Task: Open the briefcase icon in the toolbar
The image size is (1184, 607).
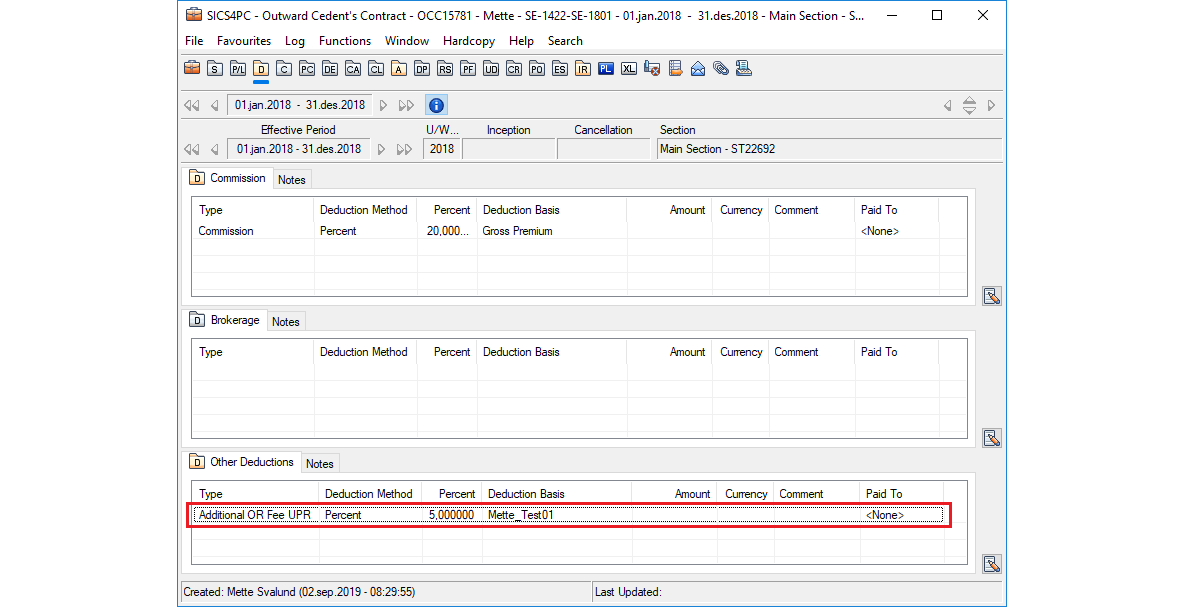Action: coord(192,69)
